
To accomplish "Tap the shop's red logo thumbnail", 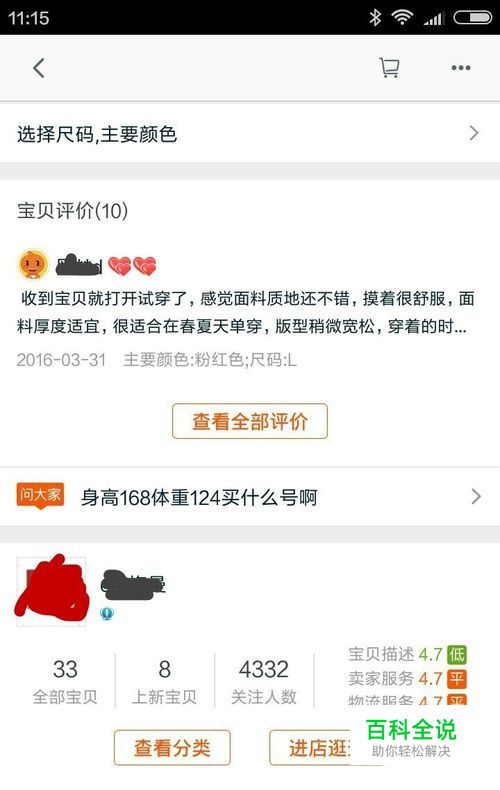I will tap(52, 590).
